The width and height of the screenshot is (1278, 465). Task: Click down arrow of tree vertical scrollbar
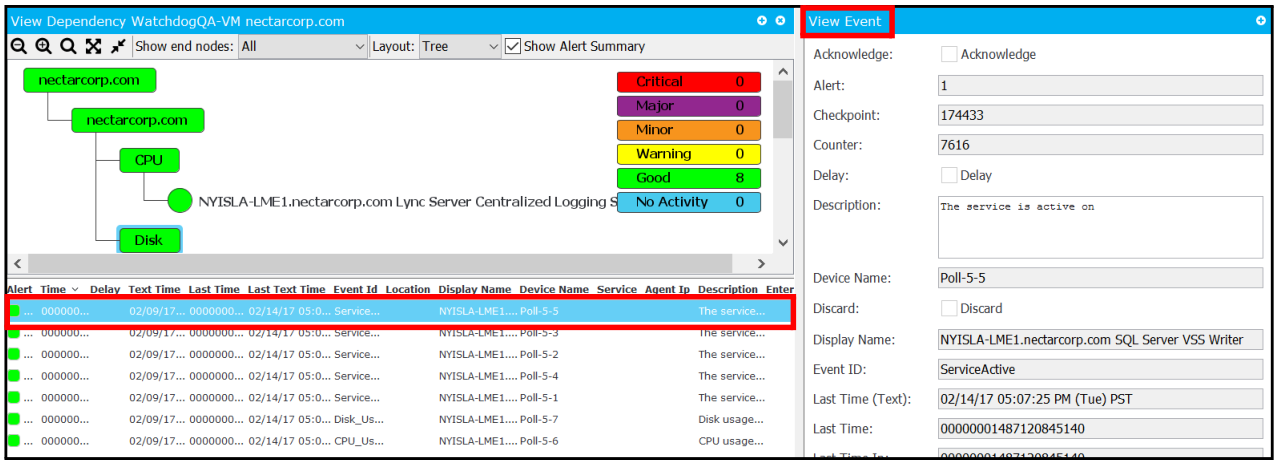pyautogui.click(x=783, y=245)
